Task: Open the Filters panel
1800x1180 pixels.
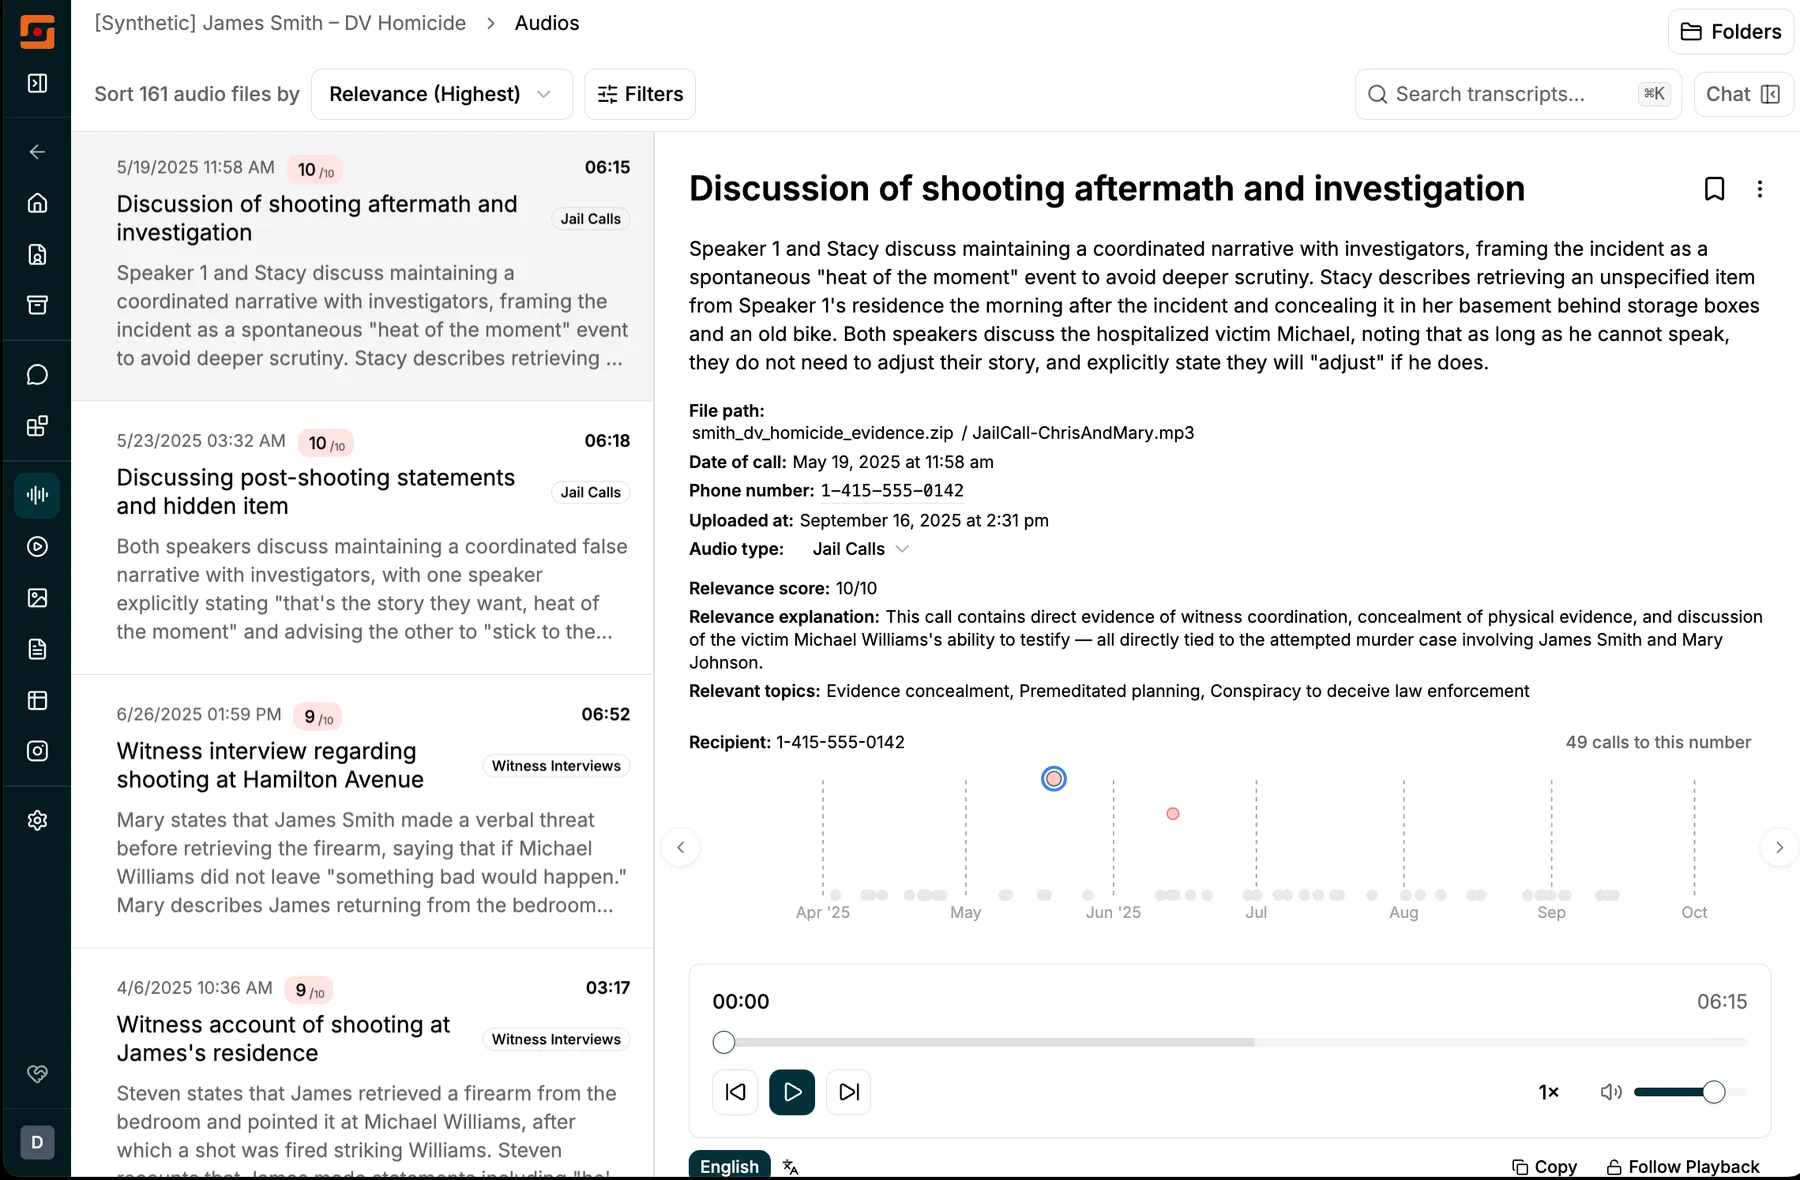Action: tap(640, 94)
